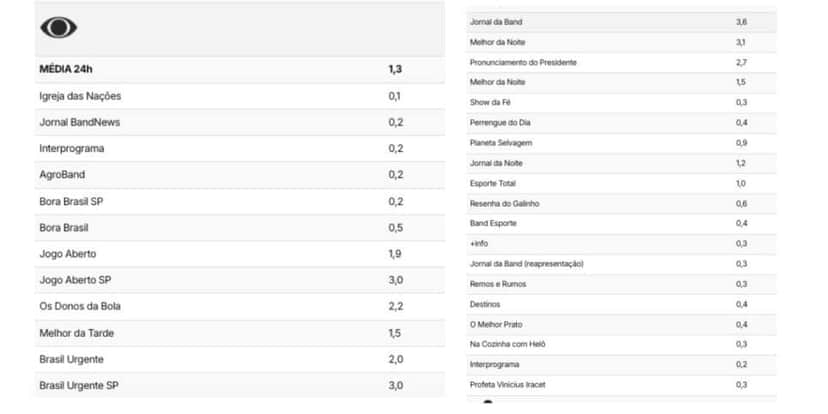The width and height of the screenshot is (828, 414).
Task: Click the O Melhor Prato entry
Action: pyautogui.click(x=622, y=324)
